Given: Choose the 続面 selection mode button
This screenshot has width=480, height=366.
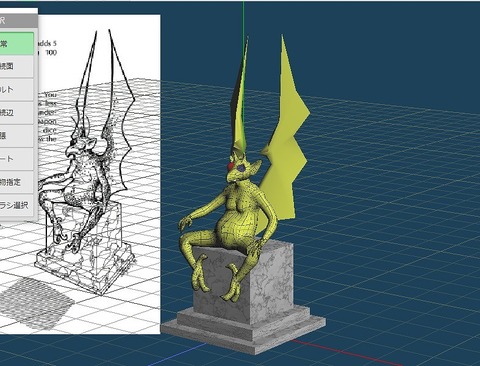Looking at the screenshot, I should tap(17, 66).
